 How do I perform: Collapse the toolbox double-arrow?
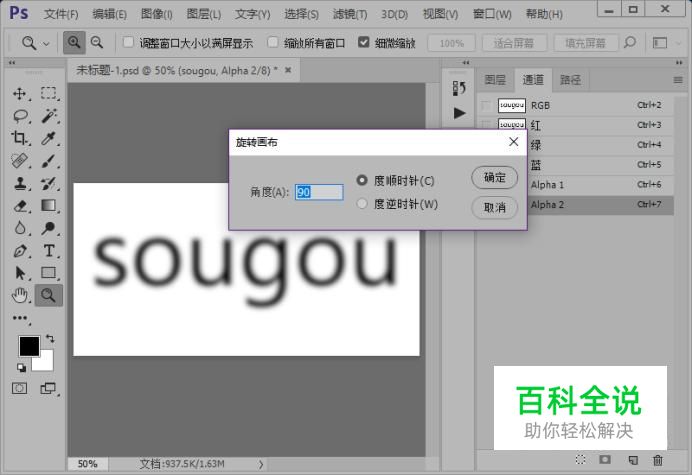tap(12, 63)
